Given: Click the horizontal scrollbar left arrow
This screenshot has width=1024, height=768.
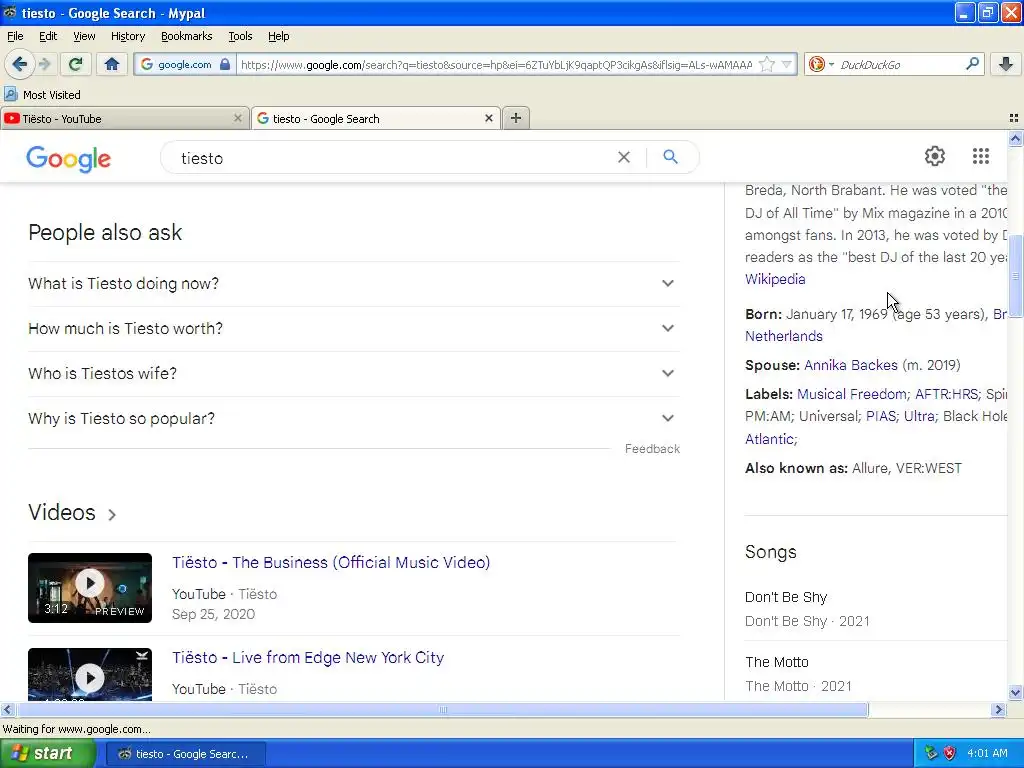Looking at the screenshot, I should tap(7, 709).
